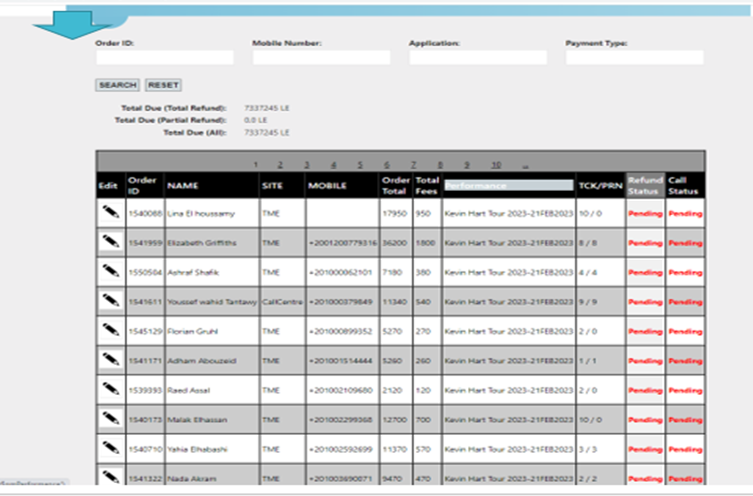Viewport: 753px width, 496px height.
Task: Edit order 1540088 pencil icon
Action: (111, 212)
